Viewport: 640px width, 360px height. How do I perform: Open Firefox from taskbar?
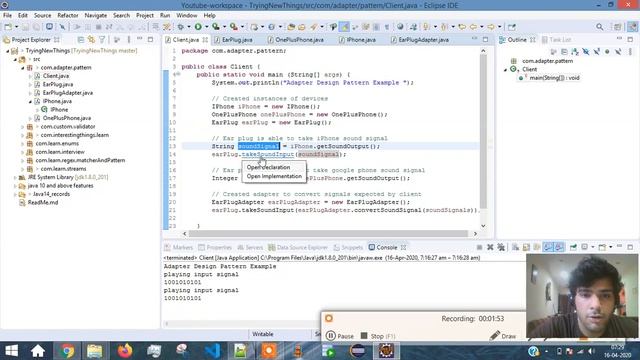point(124,351)
